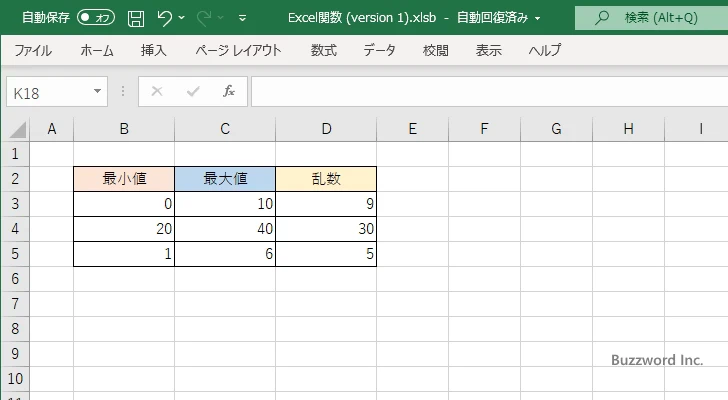Select cell D4 containing 30

tap(326, 229)
